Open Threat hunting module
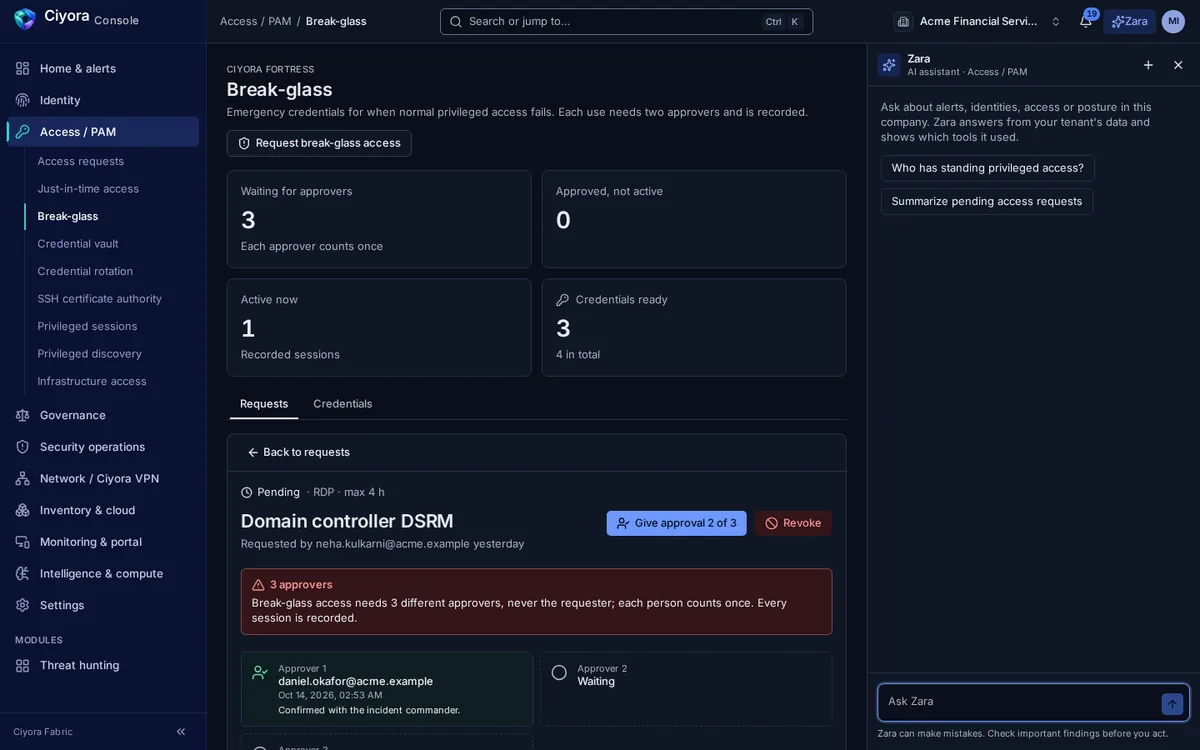Viewport: 1200px width, 750px height. point(103,665)
